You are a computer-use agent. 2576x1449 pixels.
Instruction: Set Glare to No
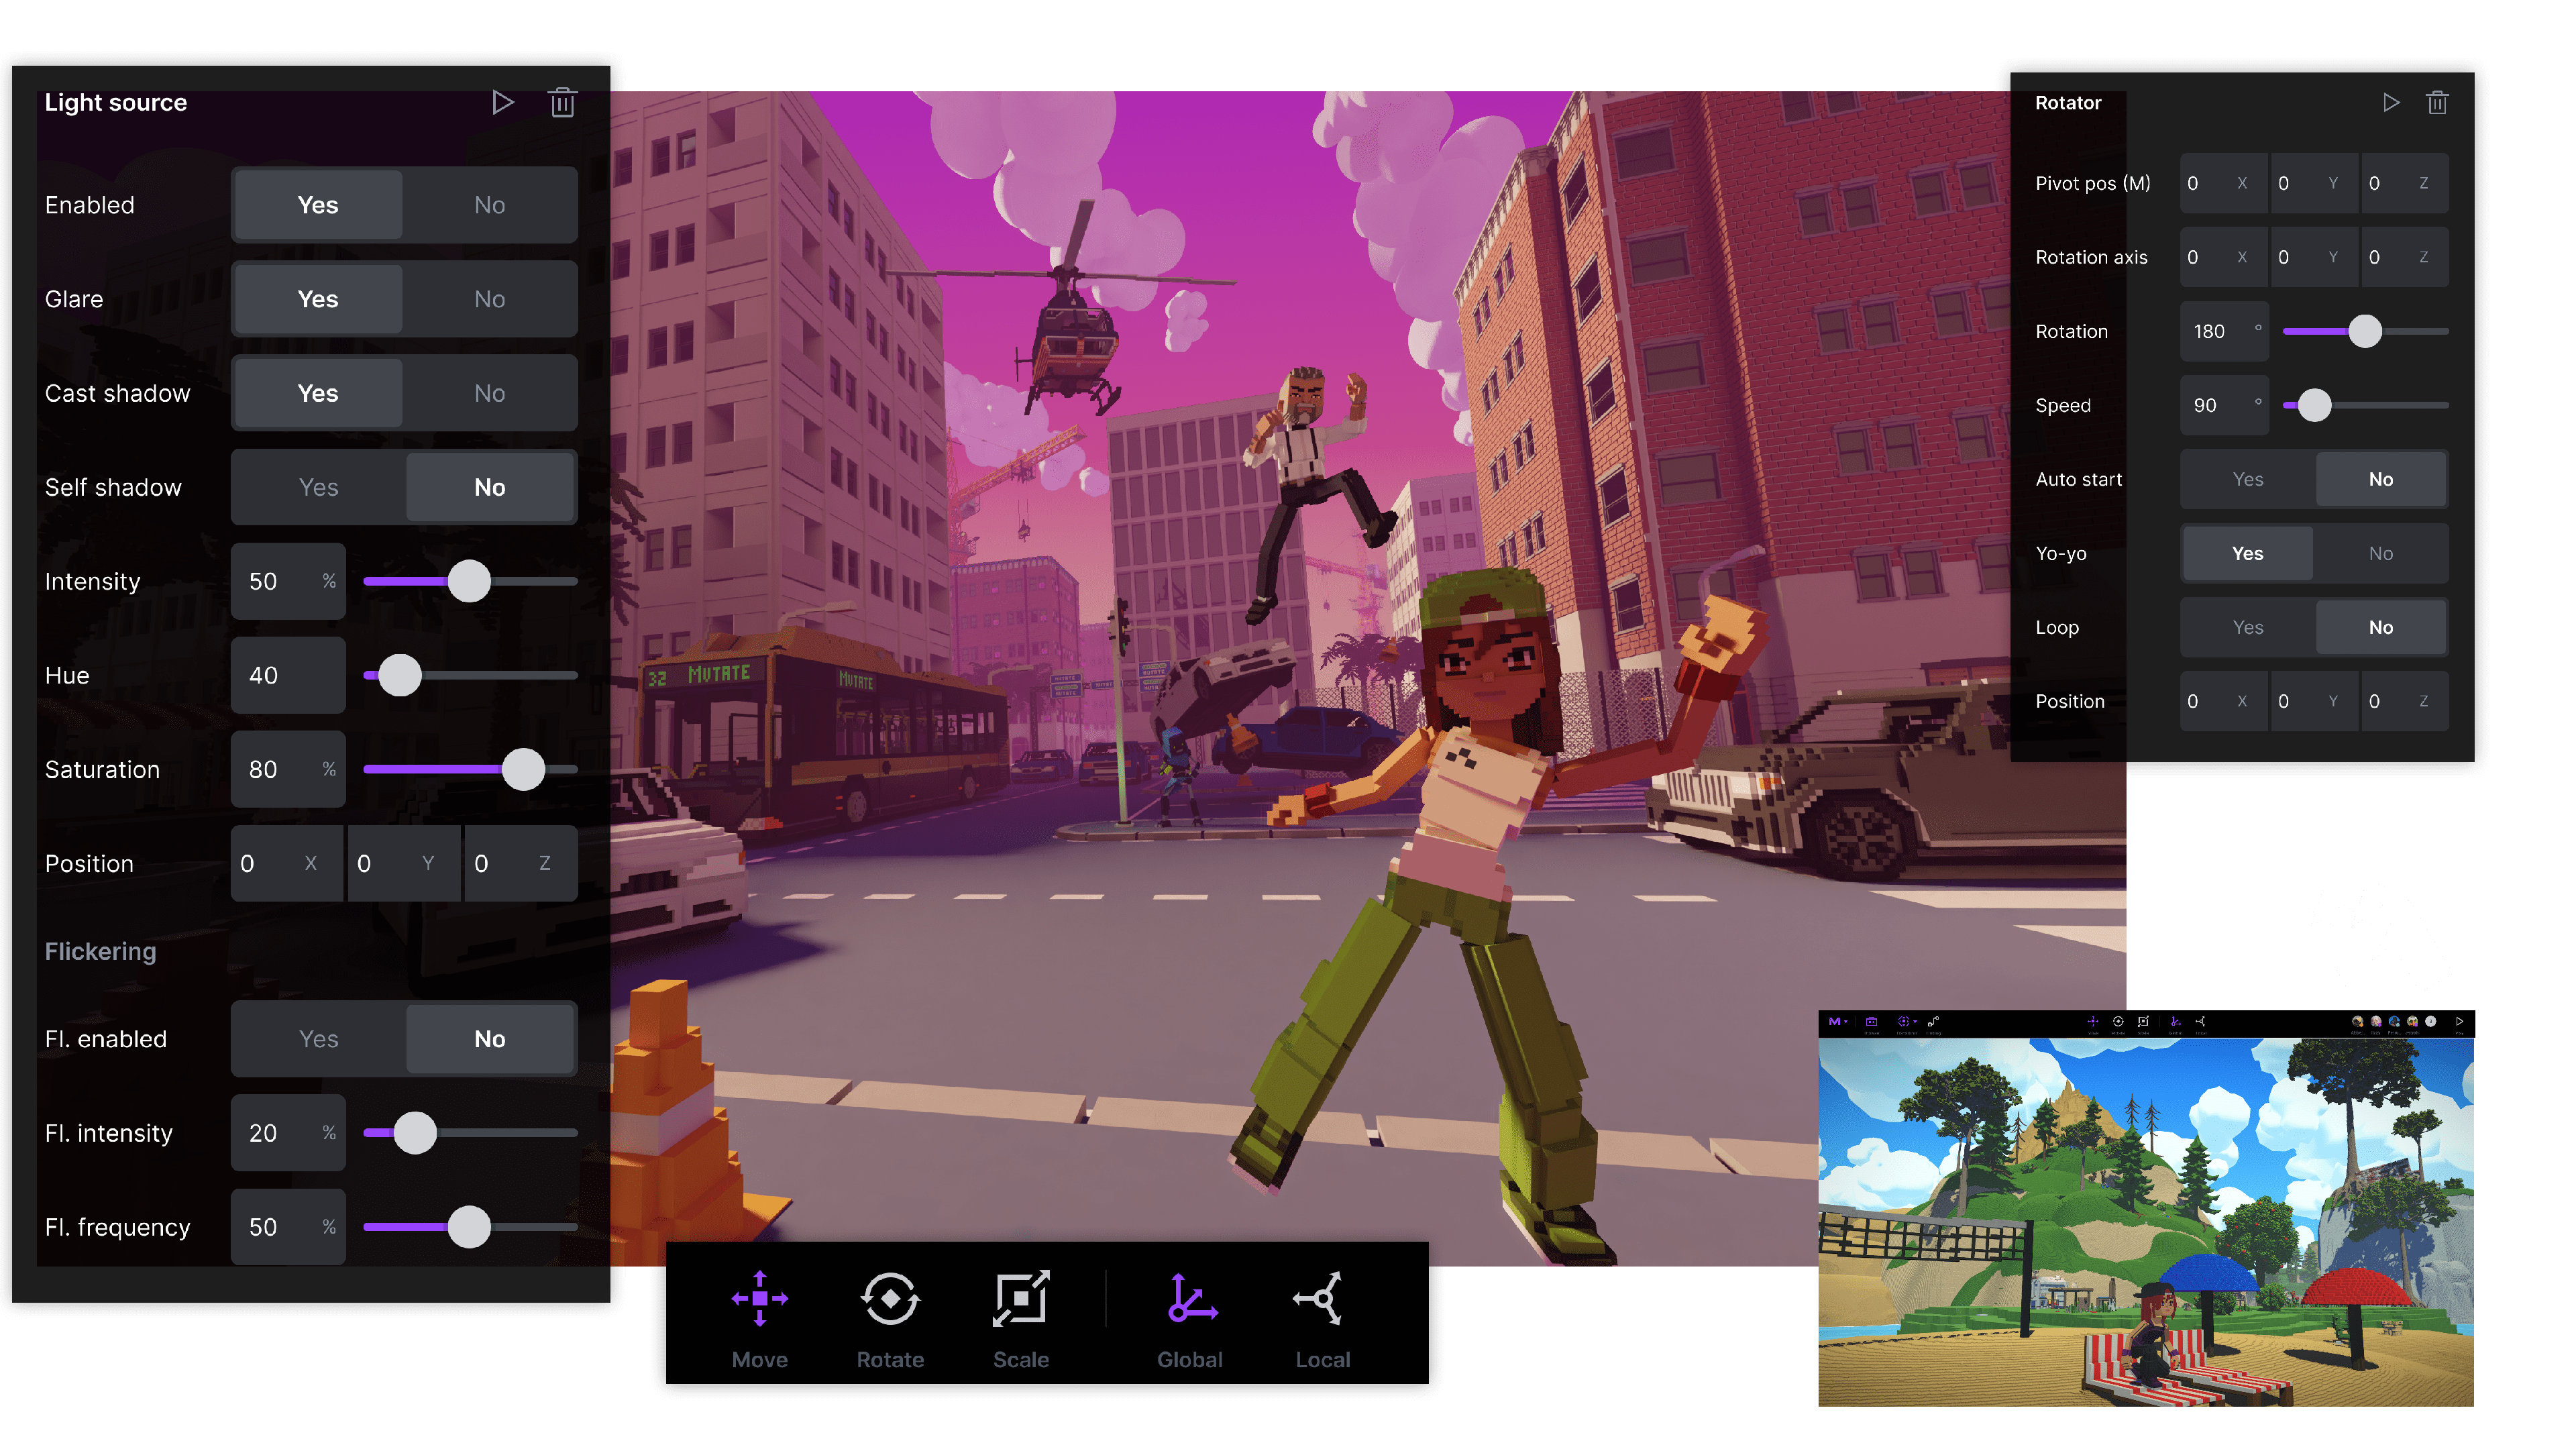(x=489, y=299)
